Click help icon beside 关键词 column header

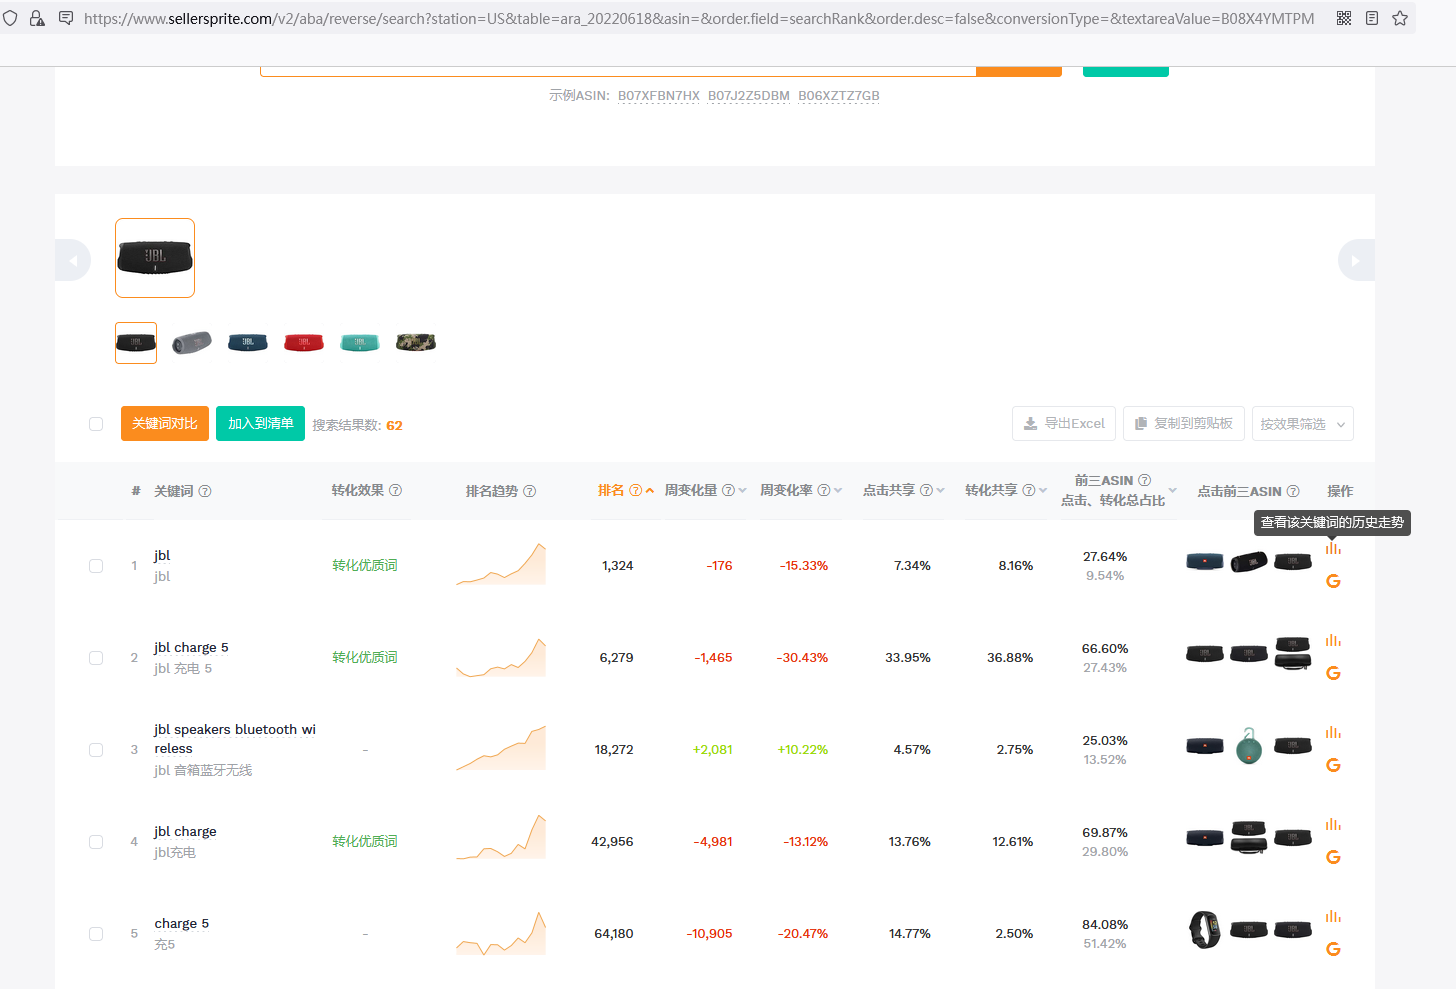205,491
